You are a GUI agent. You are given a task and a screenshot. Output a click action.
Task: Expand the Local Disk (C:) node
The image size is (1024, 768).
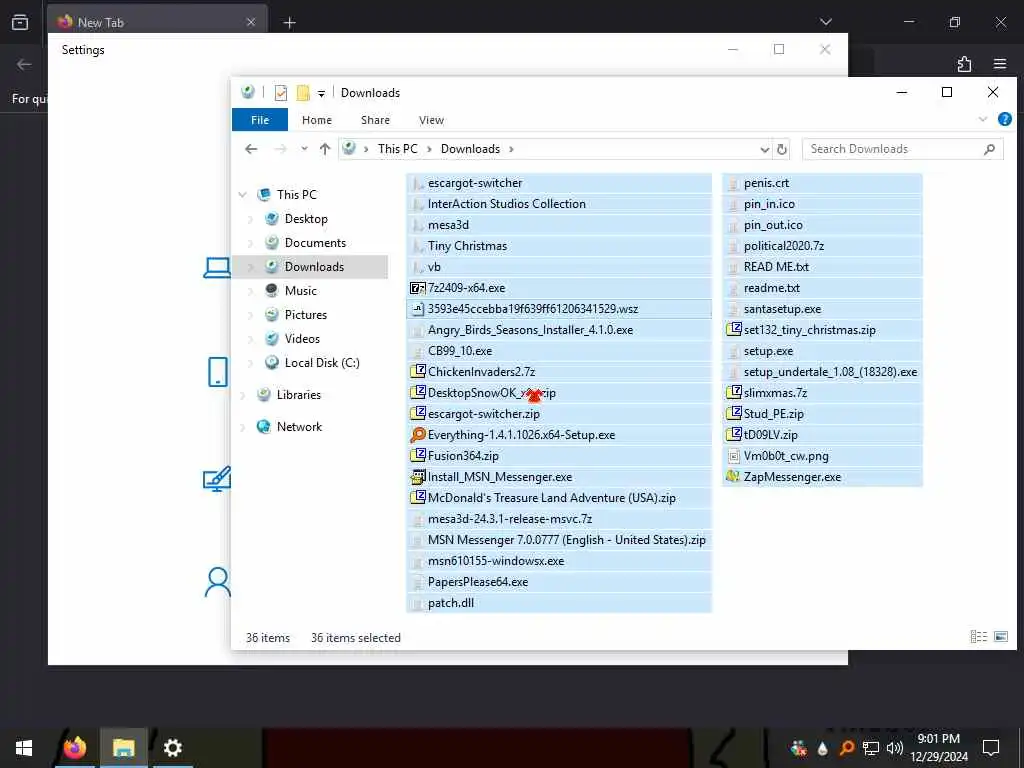pyautogui.click(x=250, y=363)
